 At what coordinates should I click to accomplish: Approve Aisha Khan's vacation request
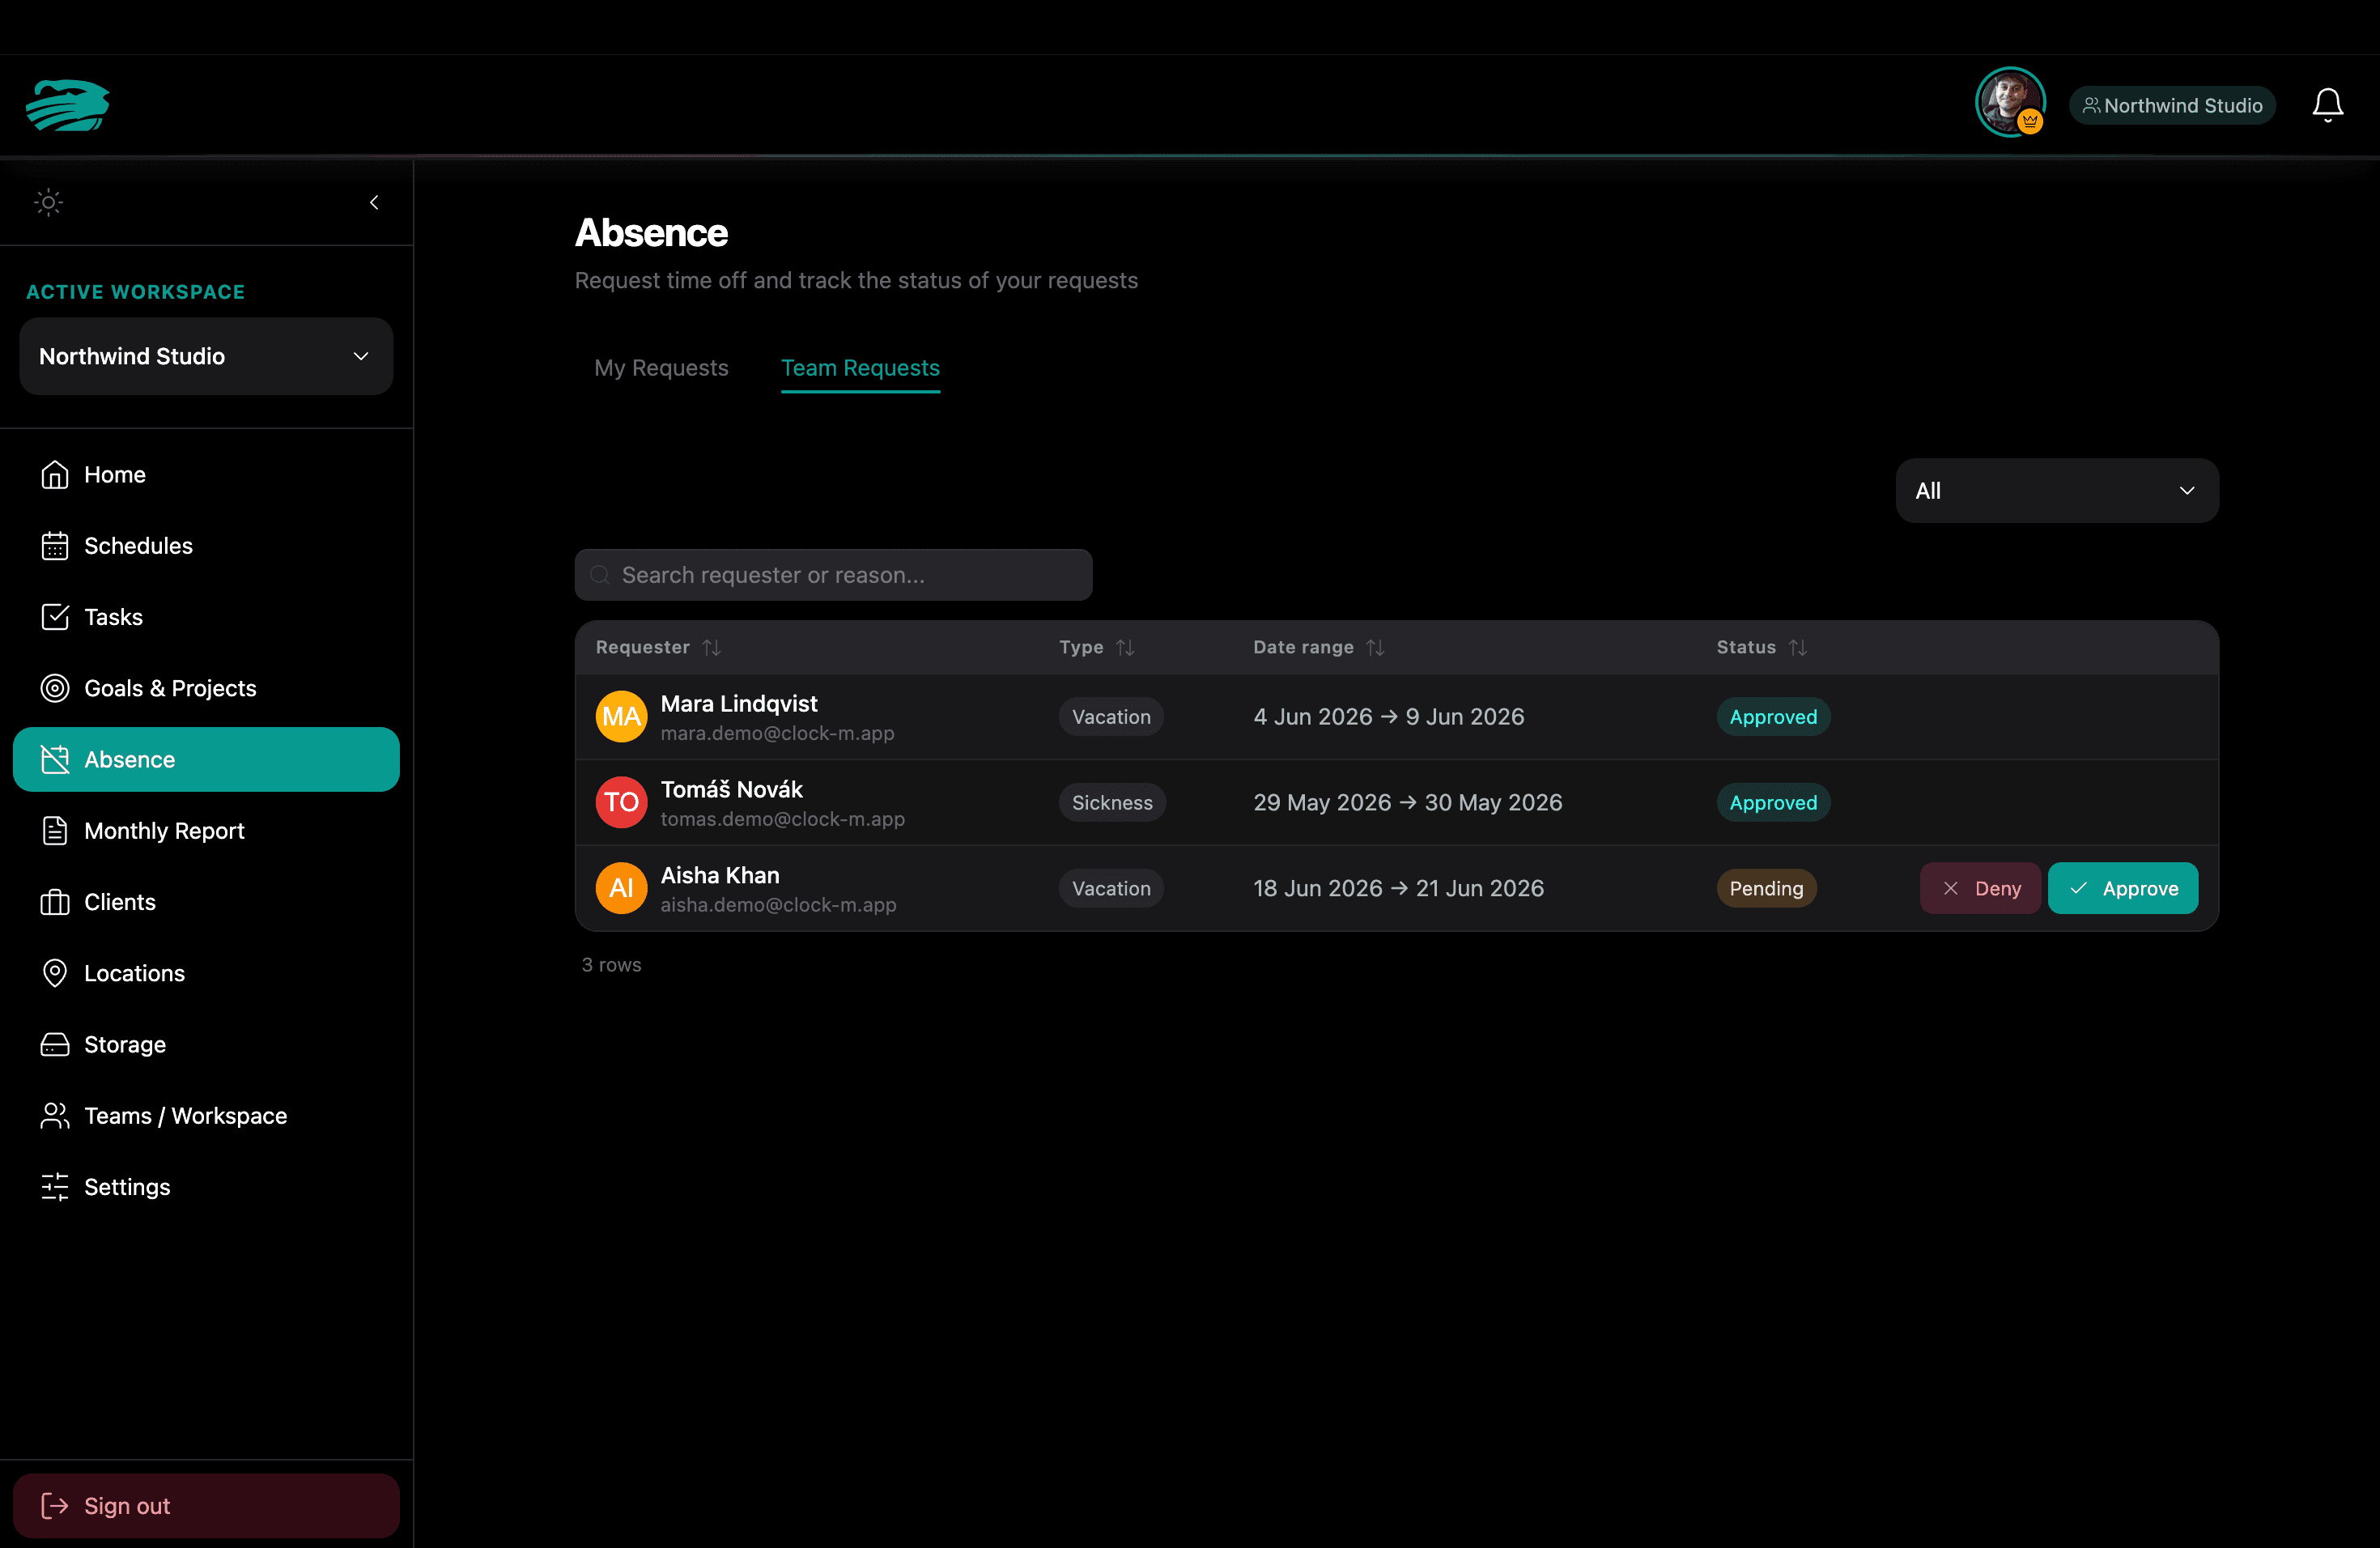(x=2123, y=888)
